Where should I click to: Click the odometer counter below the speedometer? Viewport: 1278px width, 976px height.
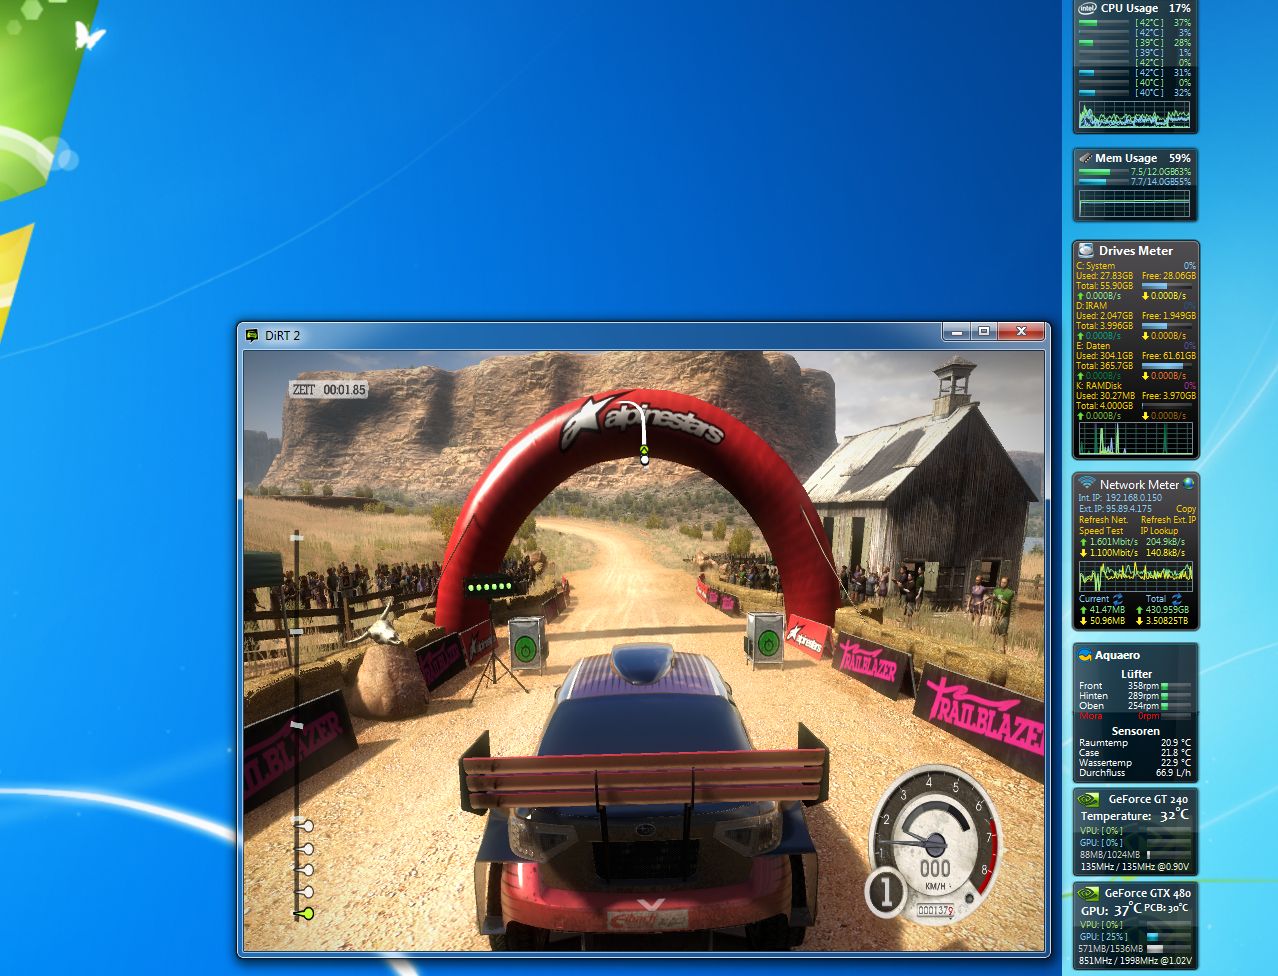[x=935, y=911]
